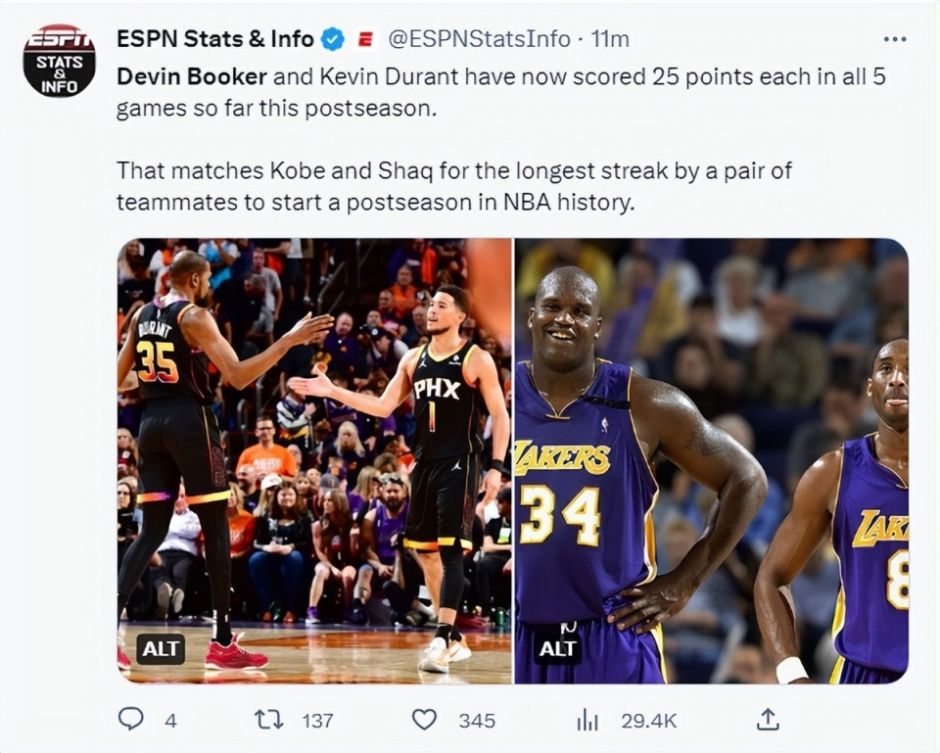This screenshot has width=940, height=753.
Task: Open the ESPN Stats & Info display name
Action: (x=215, y=39)
